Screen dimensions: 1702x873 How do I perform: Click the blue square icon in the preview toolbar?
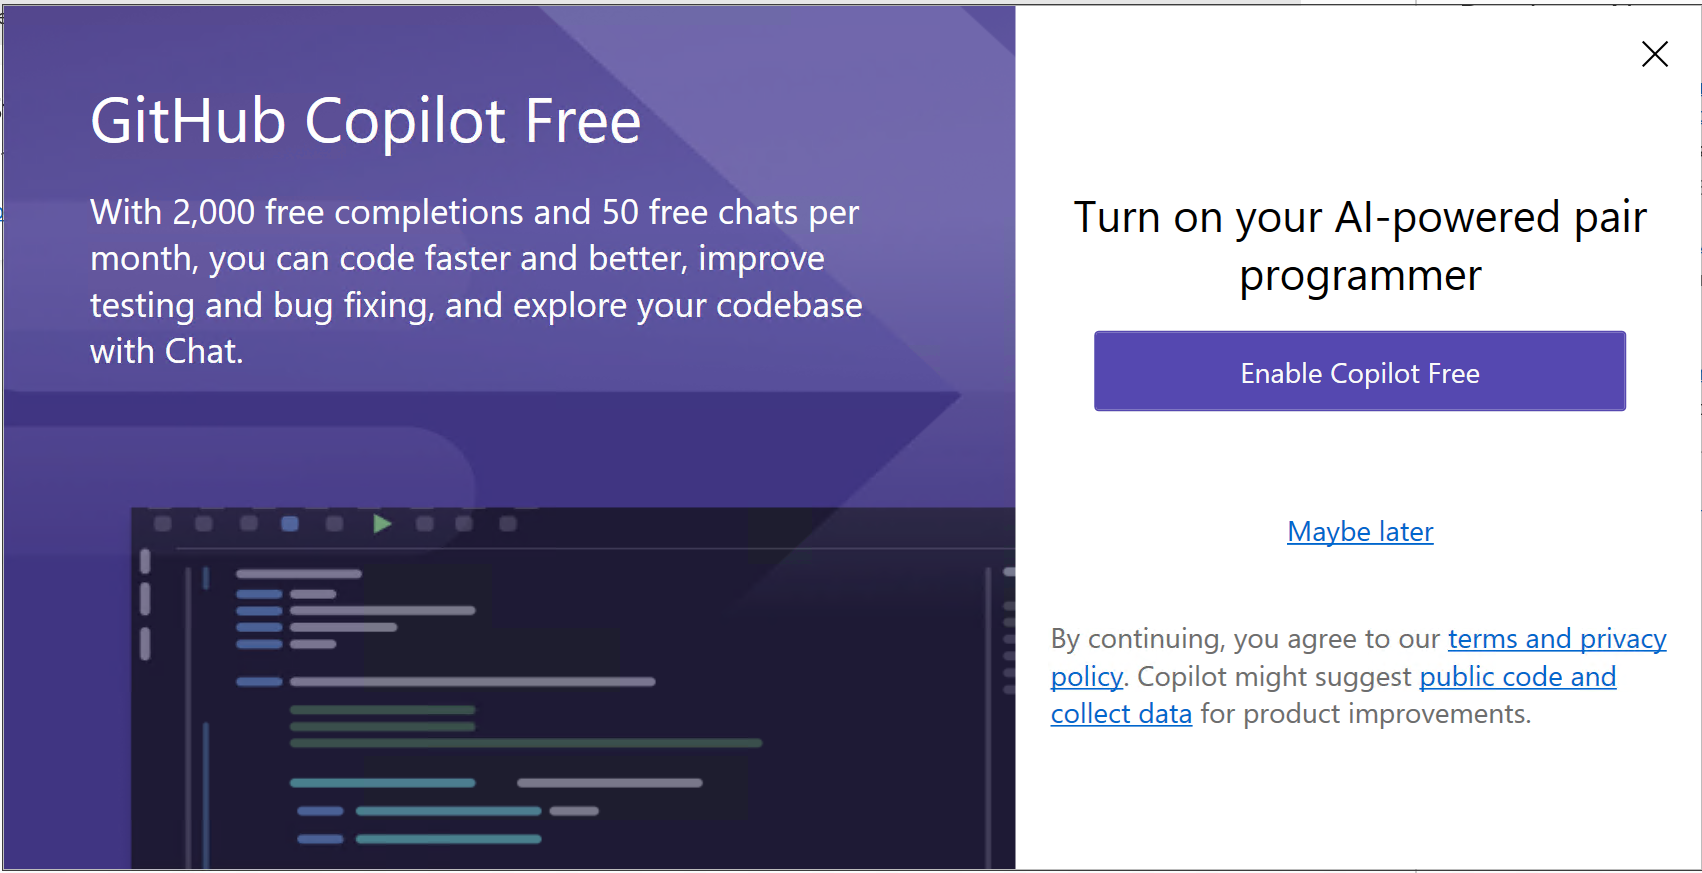click(288, 523)
